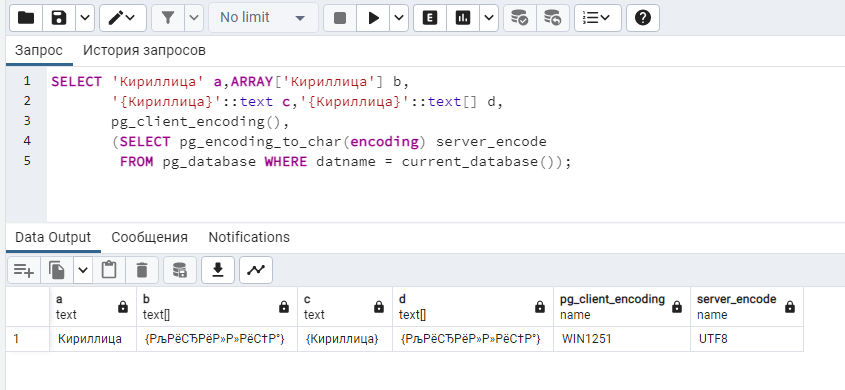Screen dimensions: 845x390
Task: Select the Data Output tab
Action: [53, 237]
